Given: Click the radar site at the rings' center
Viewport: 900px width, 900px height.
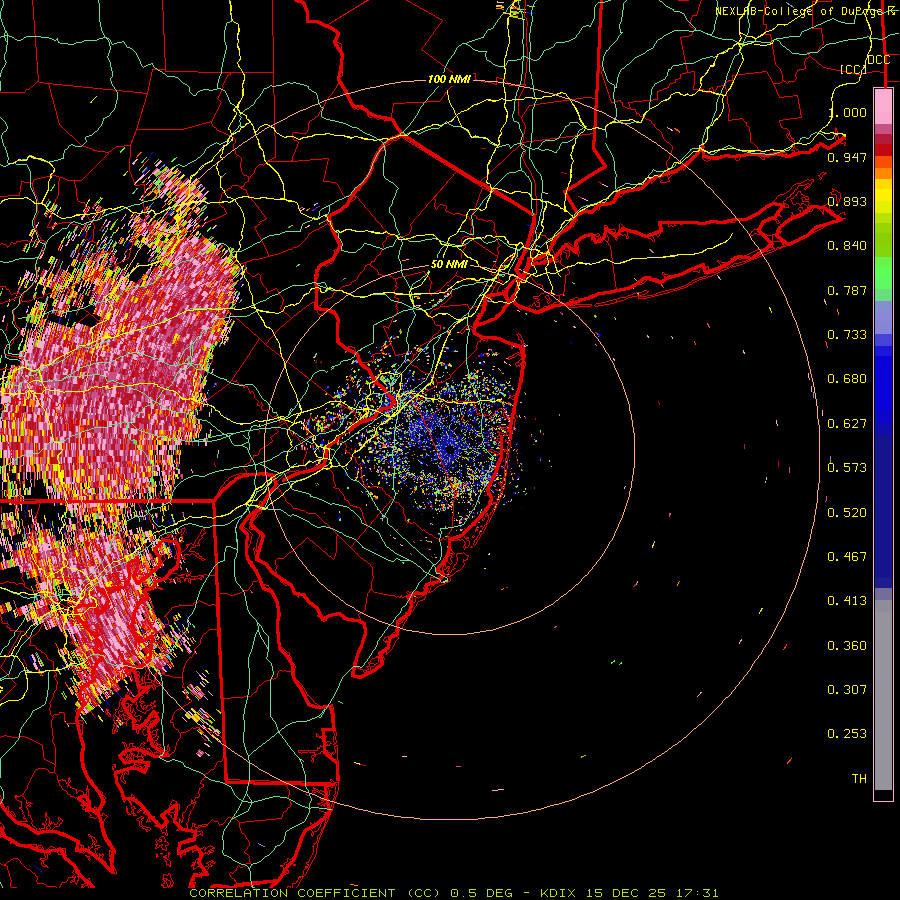Looking at the screenshot, I should click(449, 450).
